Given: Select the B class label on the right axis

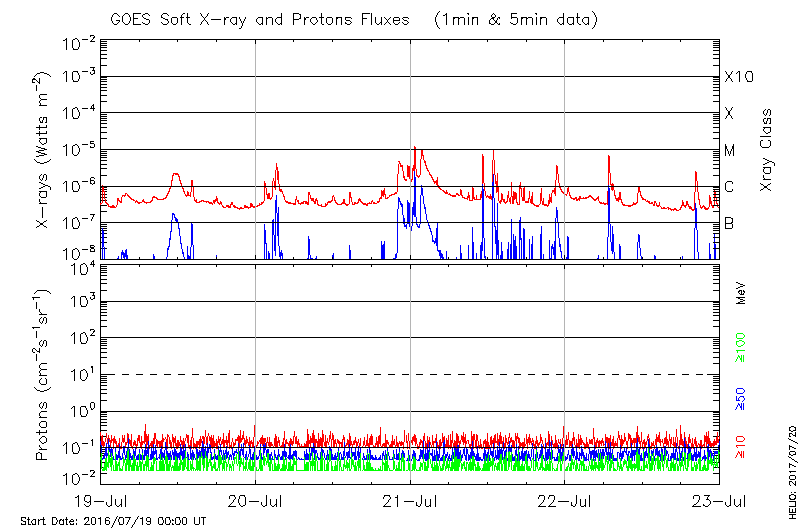Looking at the screenshot, I should tap(729, 223).
